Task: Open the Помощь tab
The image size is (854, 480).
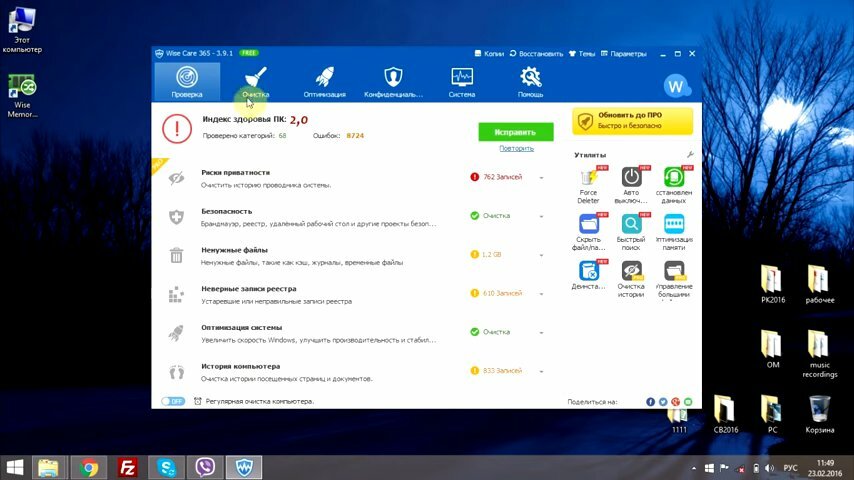Action: (530, 82)
